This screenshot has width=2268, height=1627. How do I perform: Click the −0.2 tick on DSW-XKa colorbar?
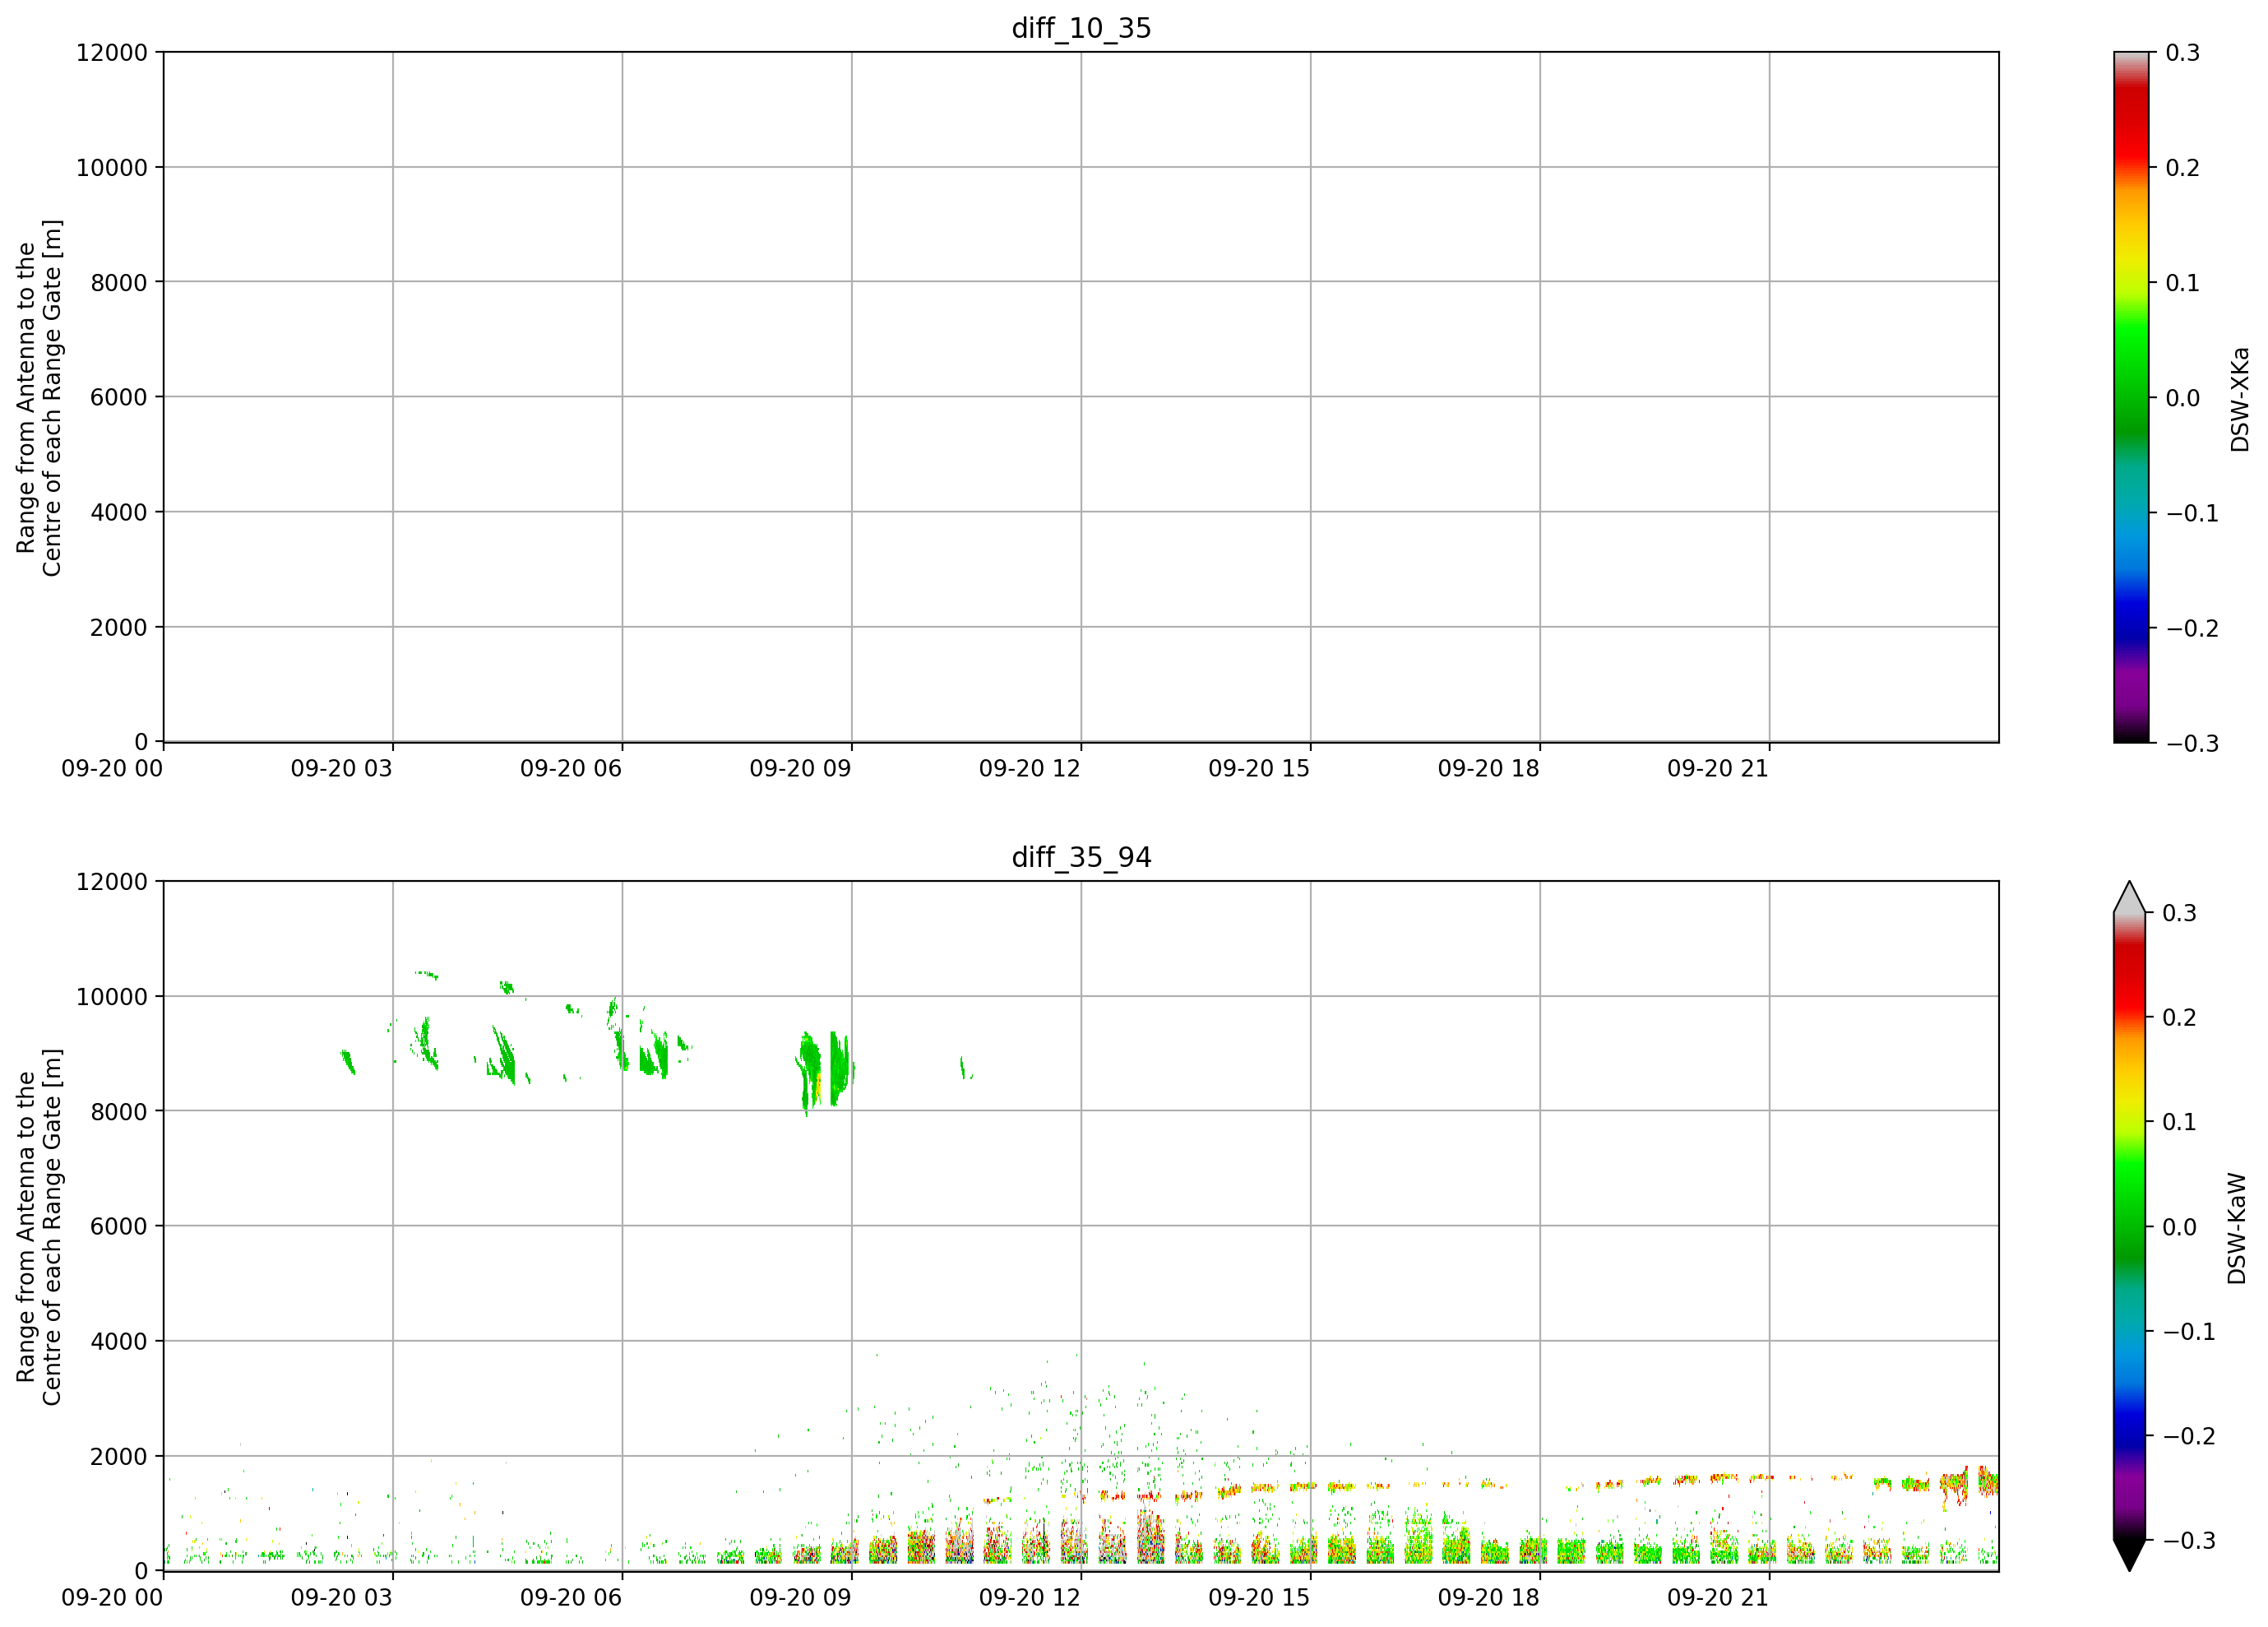[2192, 628]
